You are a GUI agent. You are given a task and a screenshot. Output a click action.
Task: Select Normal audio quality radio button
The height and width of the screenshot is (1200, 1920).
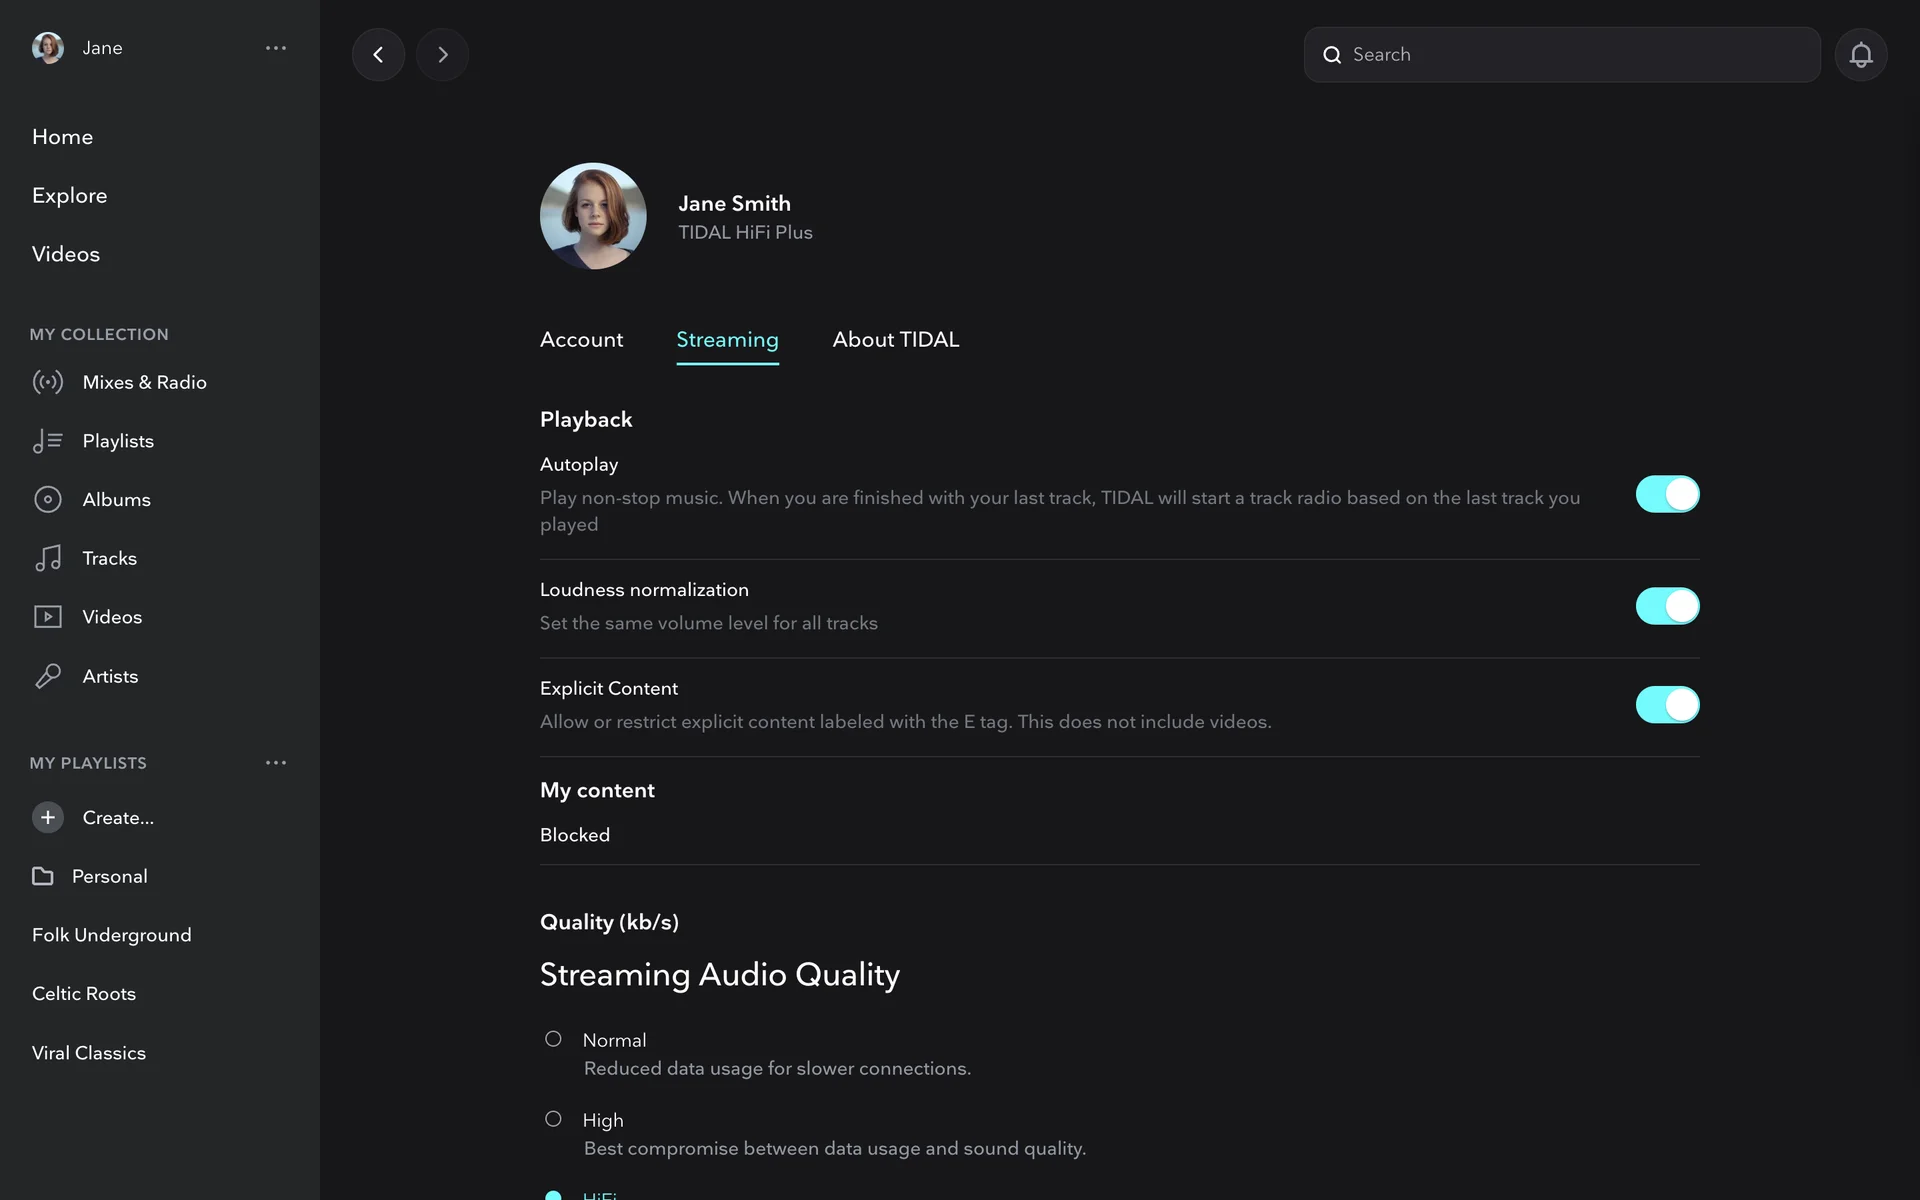[553, 1039]
